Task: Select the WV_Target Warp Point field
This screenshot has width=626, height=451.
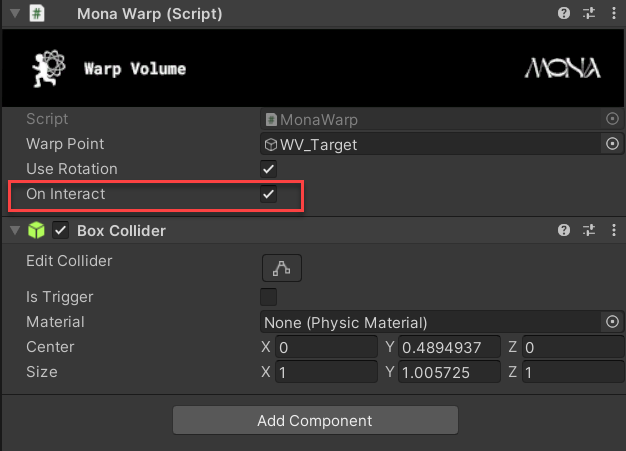Action: [x=430, y=144]
